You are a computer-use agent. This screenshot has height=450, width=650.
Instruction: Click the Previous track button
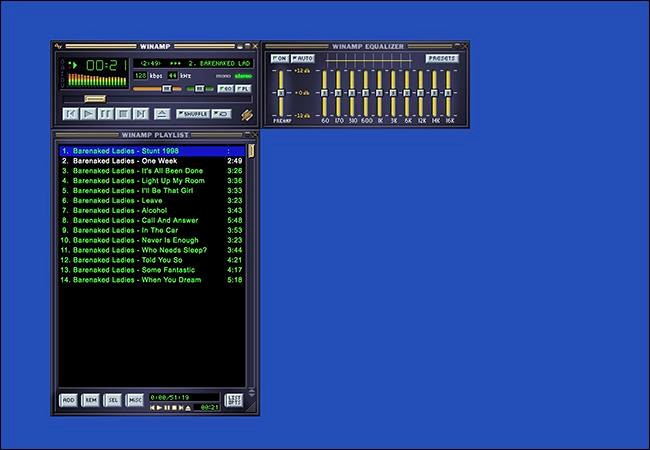[71, 114]
